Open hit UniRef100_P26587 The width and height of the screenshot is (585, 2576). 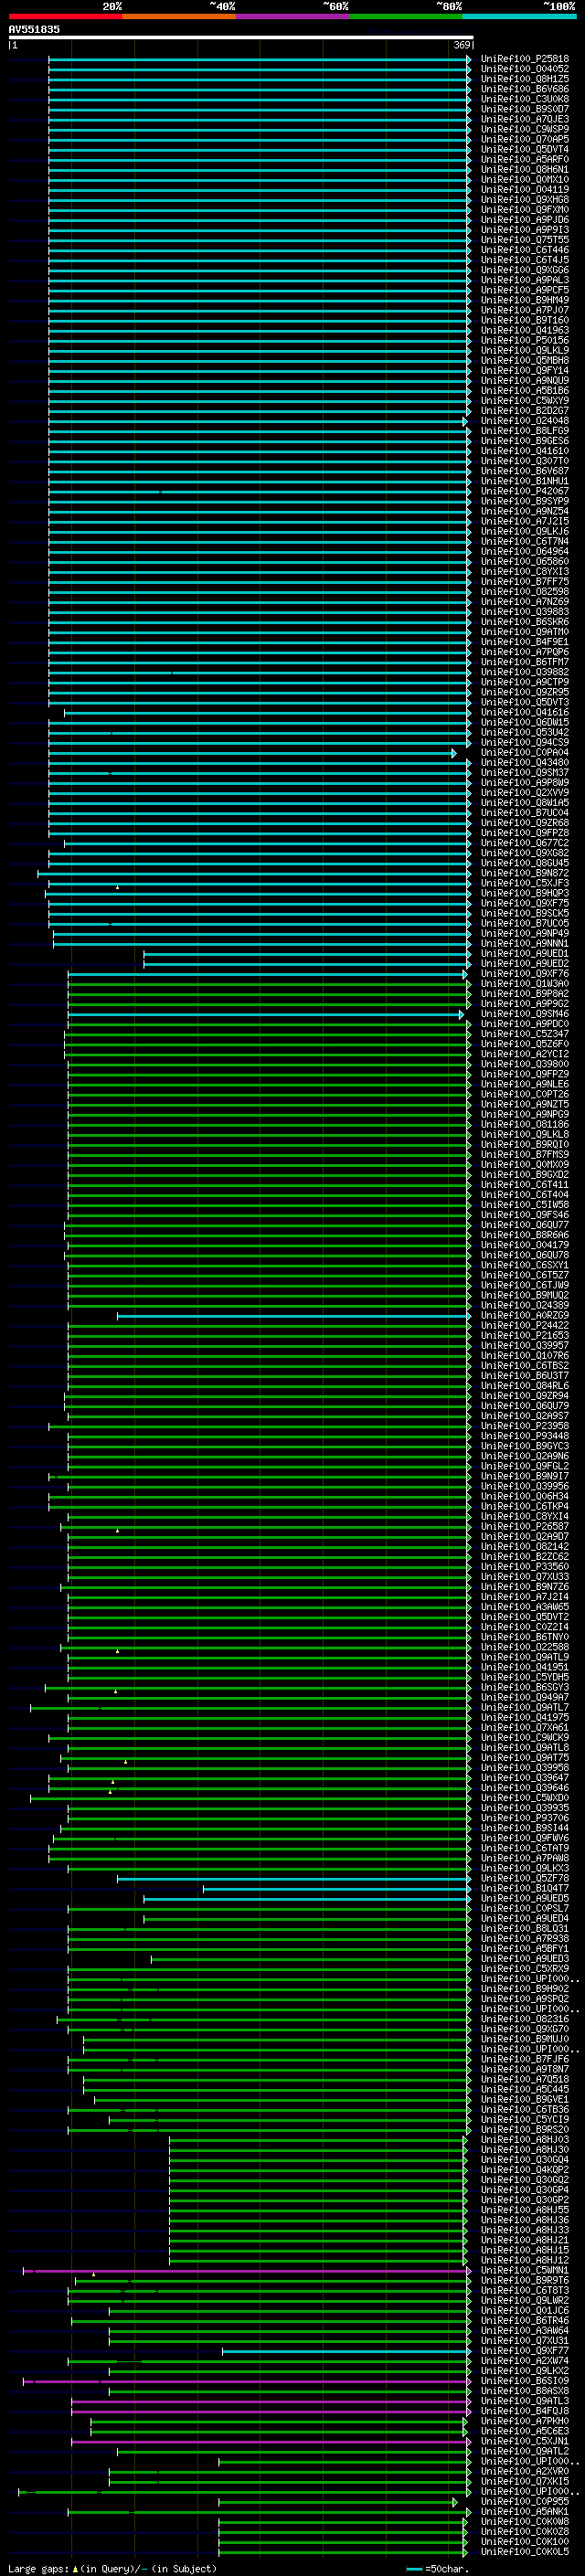525,1527
